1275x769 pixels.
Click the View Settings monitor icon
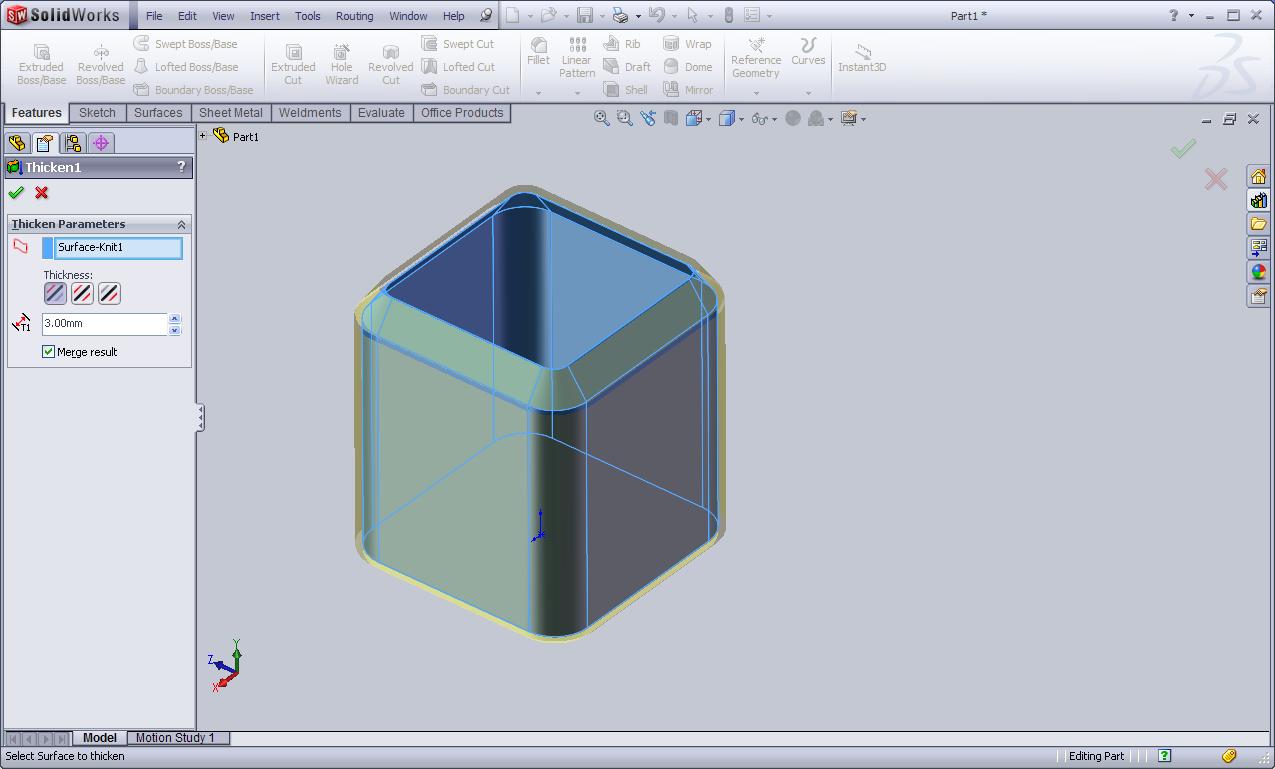[849, 118]
